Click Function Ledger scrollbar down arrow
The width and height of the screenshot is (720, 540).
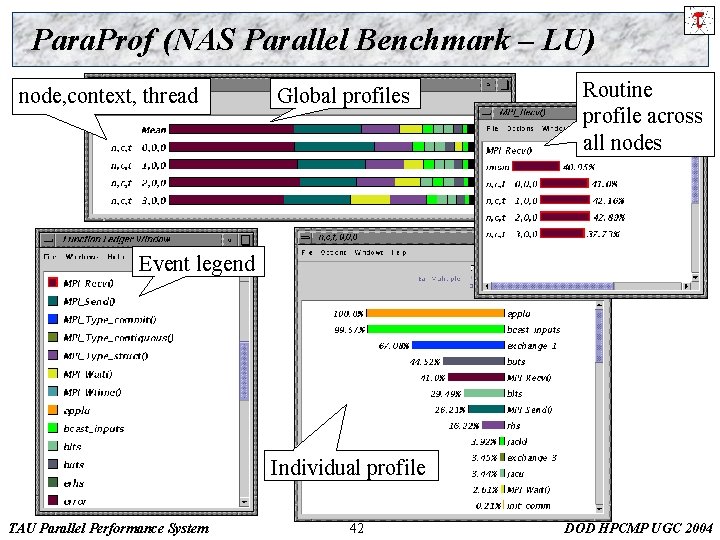point(244,502)
